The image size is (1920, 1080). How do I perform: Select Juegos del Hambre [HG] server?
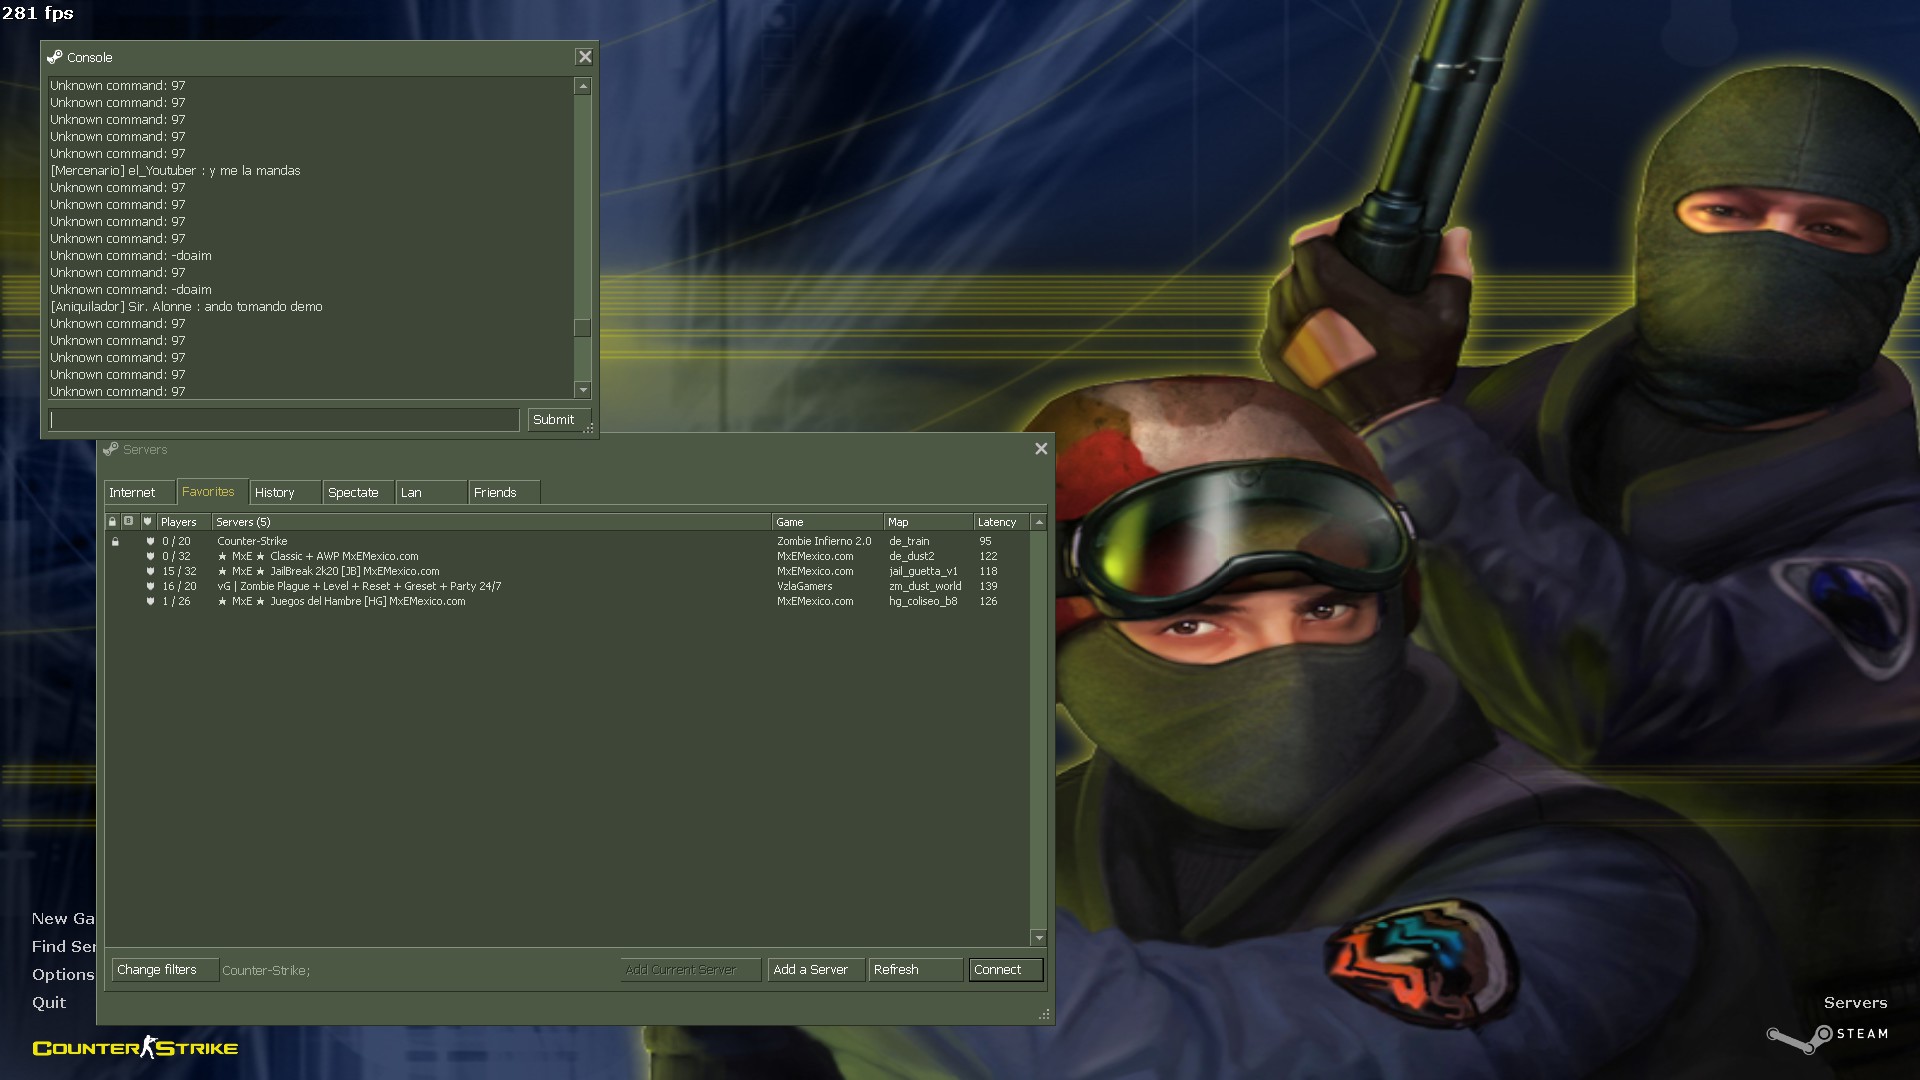tap(567, 601)
